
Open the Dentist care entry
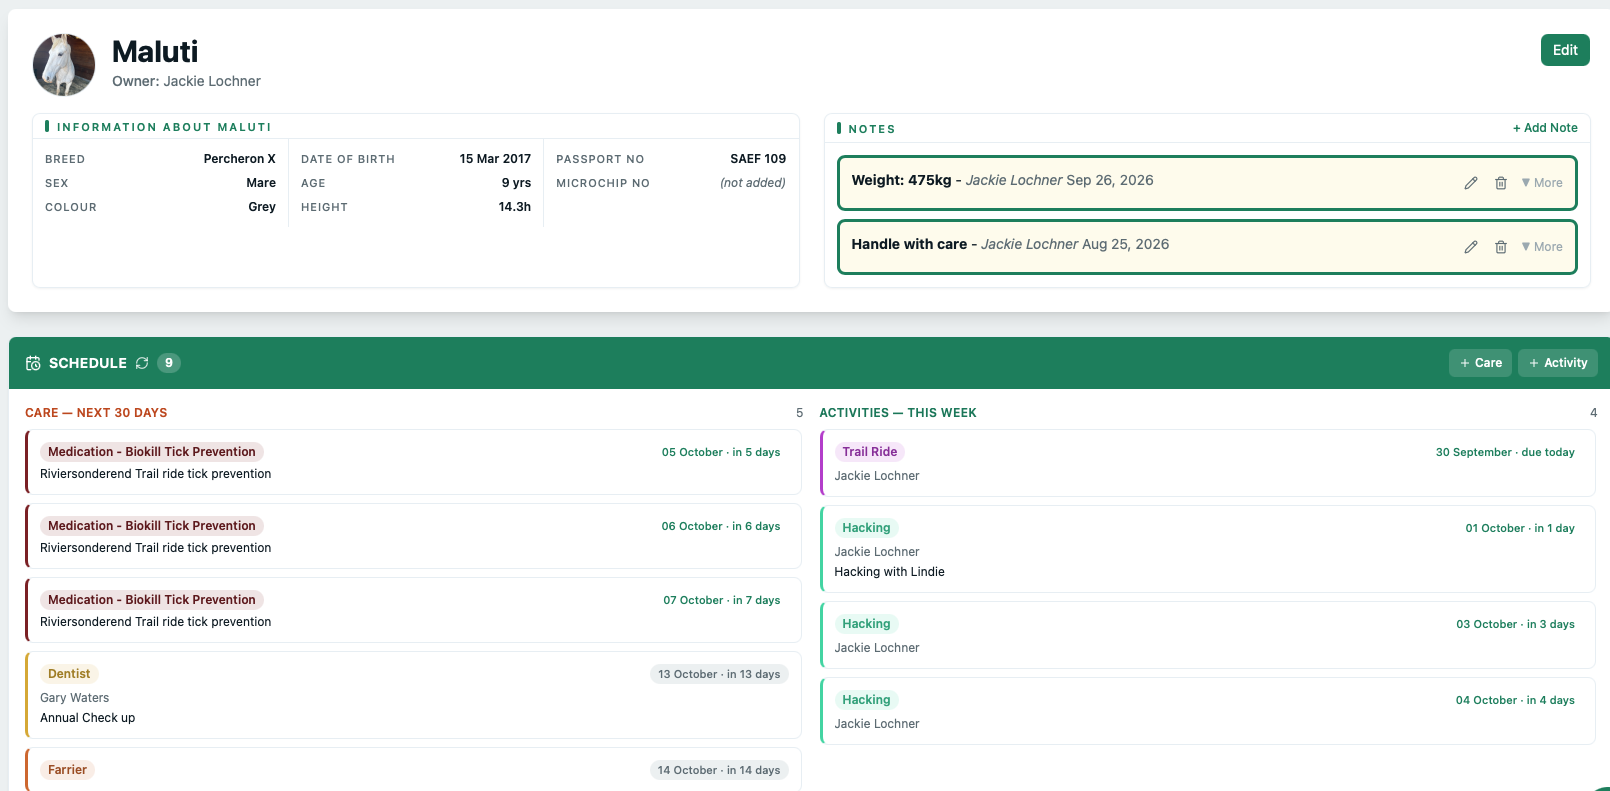pyautogui.click(x=413, y=695)
